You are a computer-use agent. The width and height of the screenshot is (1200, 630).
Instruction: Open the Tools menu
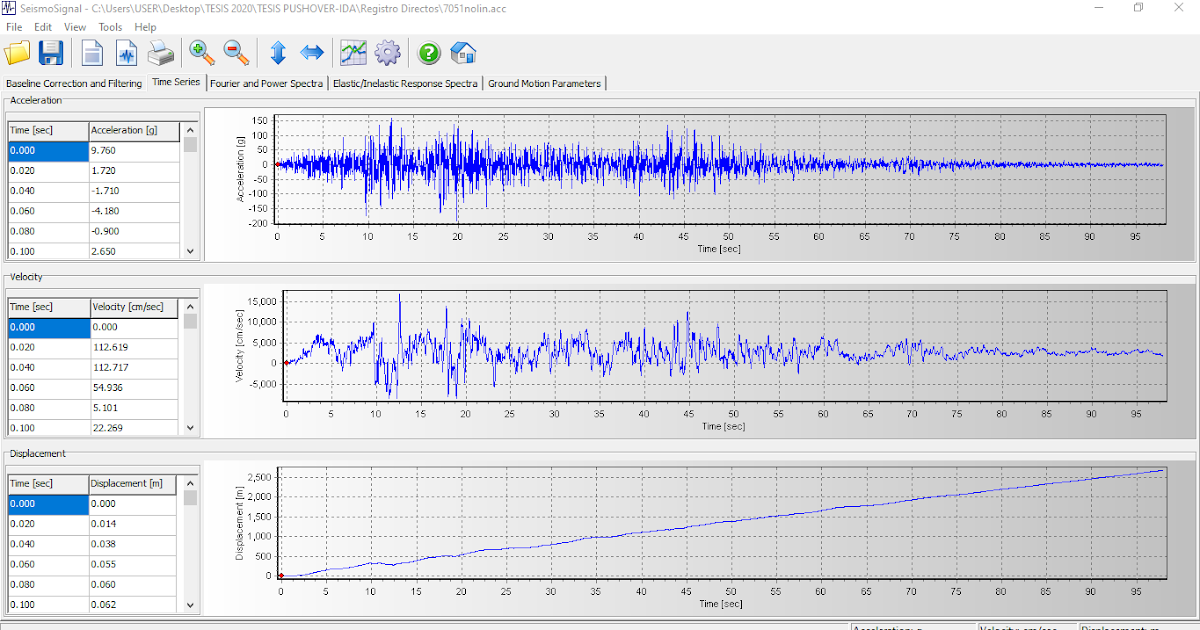click(110, 27)
